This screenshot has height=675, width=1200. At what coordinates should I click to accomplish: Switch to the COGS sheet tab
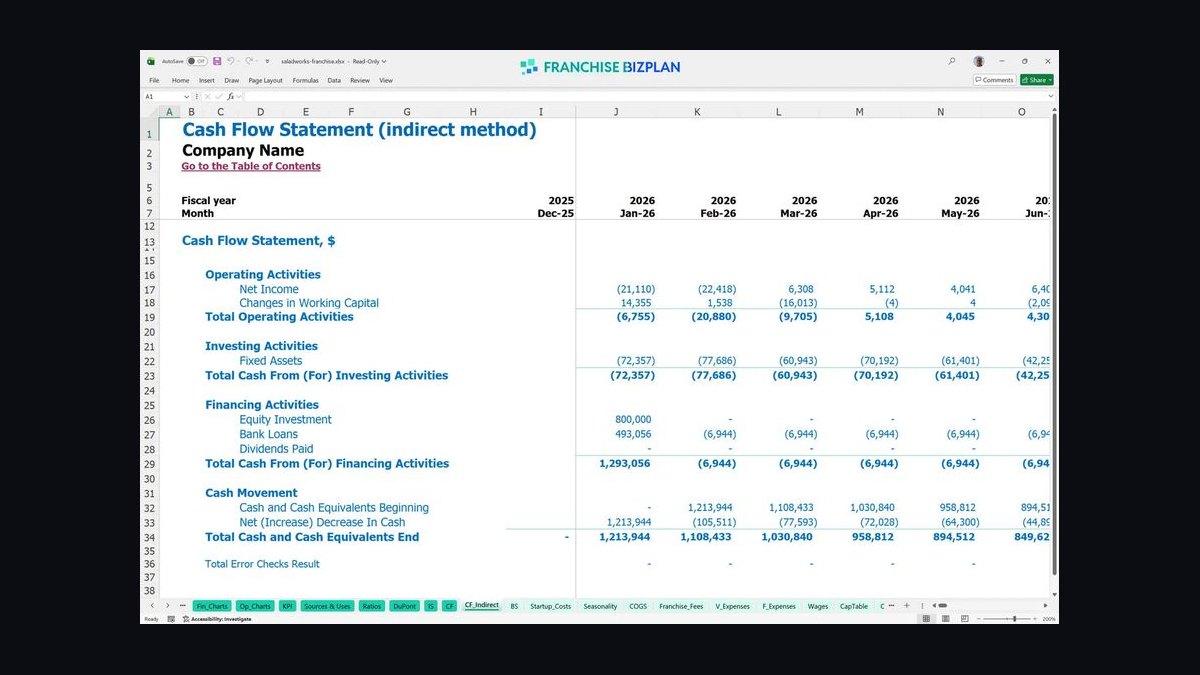[638, 606]
